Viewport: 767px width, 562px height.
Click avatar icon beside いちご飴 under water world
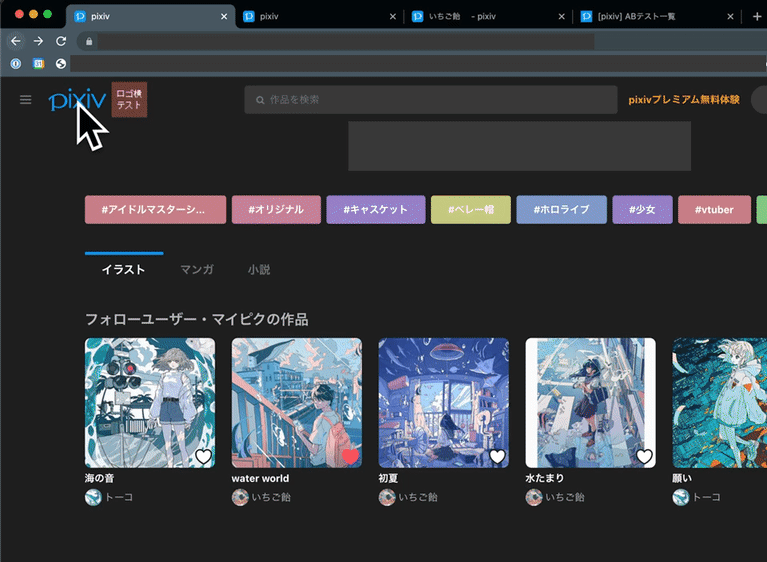[240, 497]
